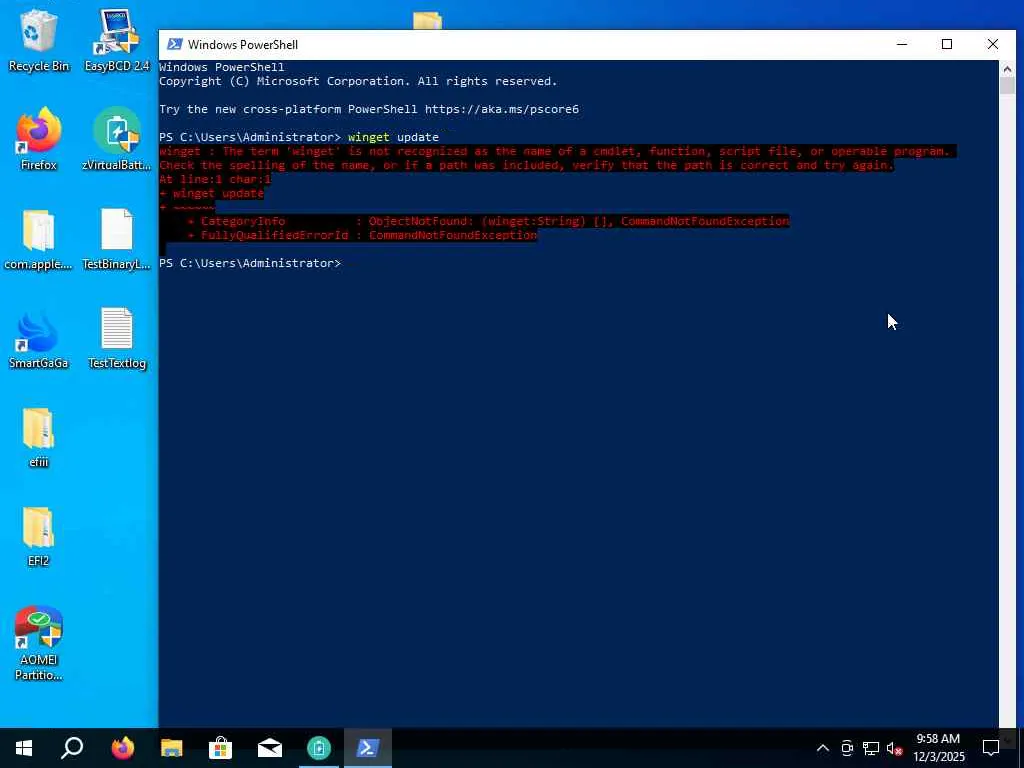1024x768 pixels.
Task: Select the TestTextlog file on desktop
Action: [x=117, y=338]
